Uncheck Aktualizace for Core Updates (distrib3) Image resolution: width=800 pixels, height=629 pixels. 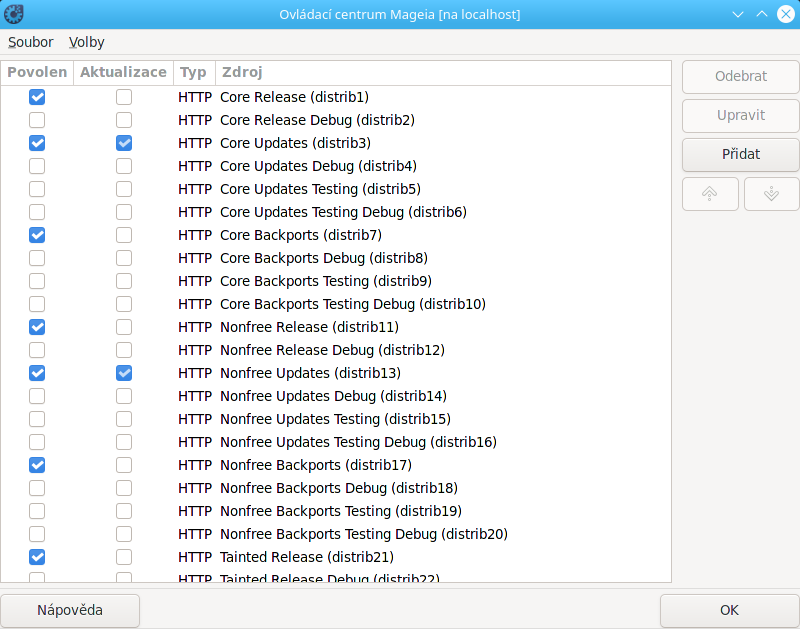pyautogui.click(x=124, y=143)
